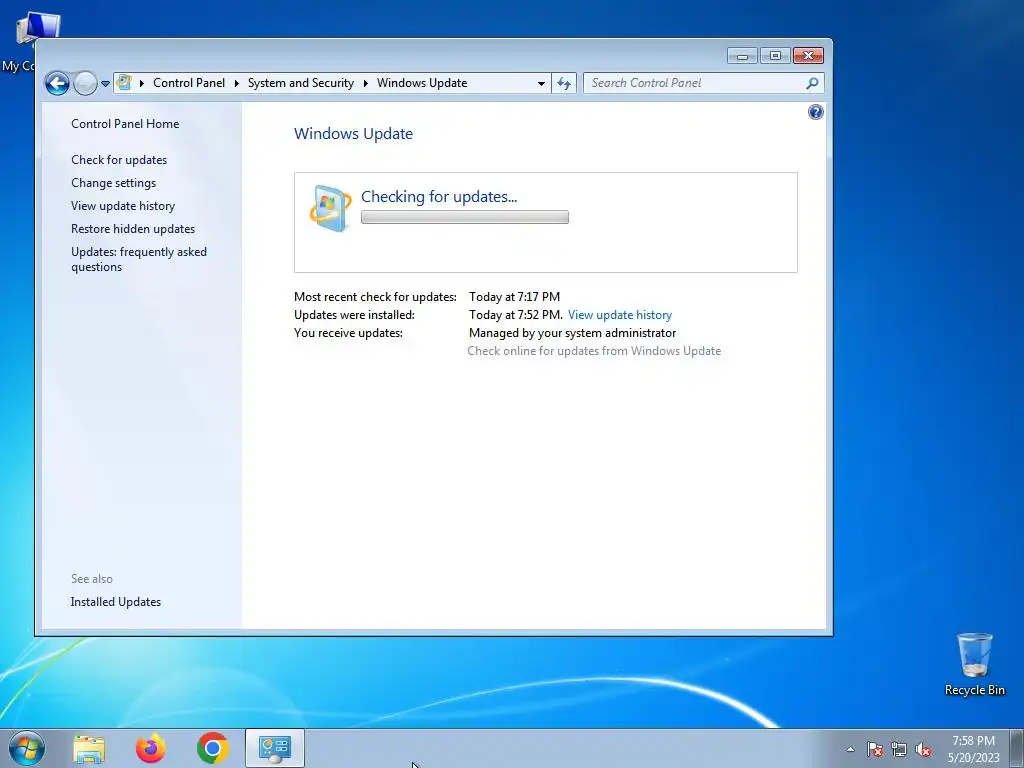This screenshot has height=768, width=1024.
Task: Click the See also label
Action: tap(91, 579)
